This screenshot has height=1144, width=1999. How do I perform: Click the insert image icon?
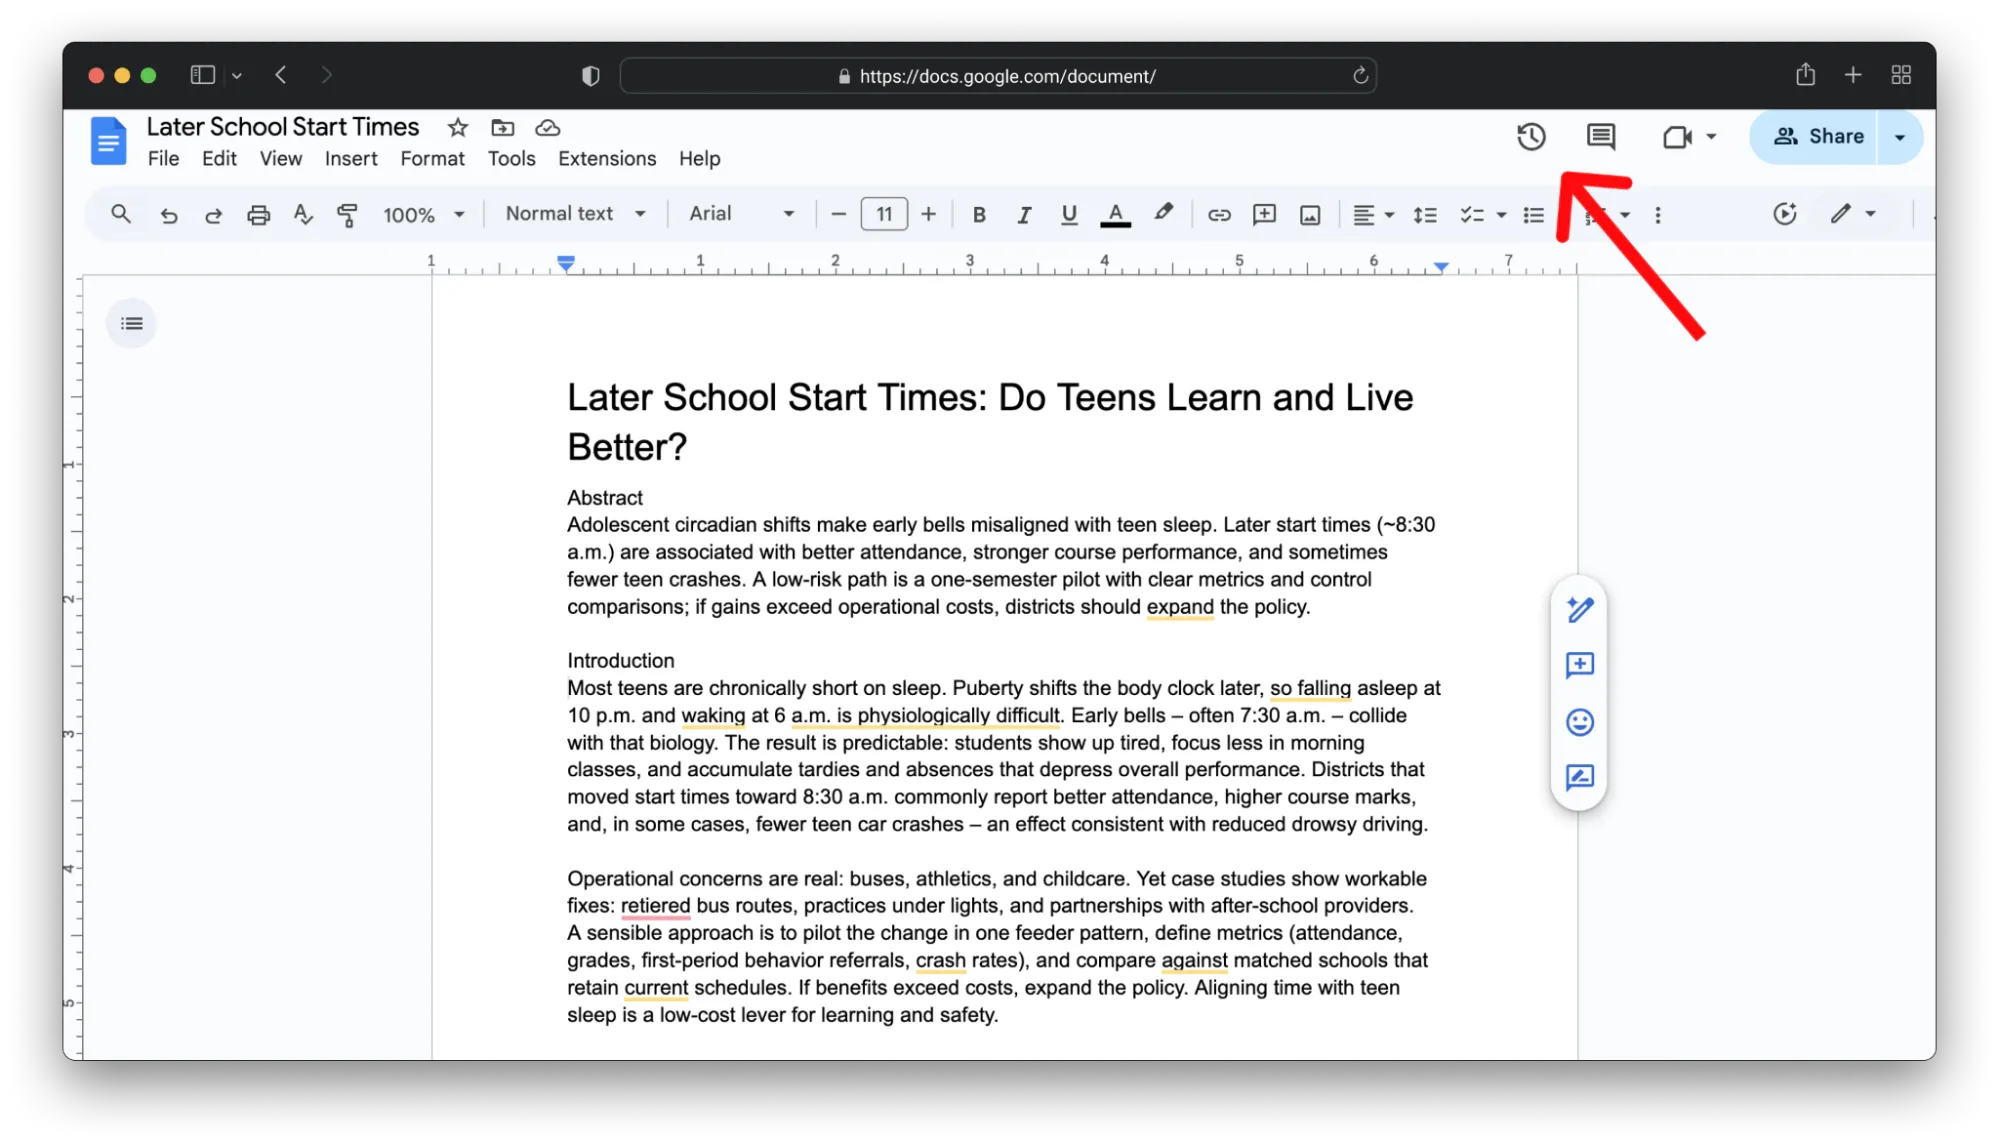(x=1310, y=215)
